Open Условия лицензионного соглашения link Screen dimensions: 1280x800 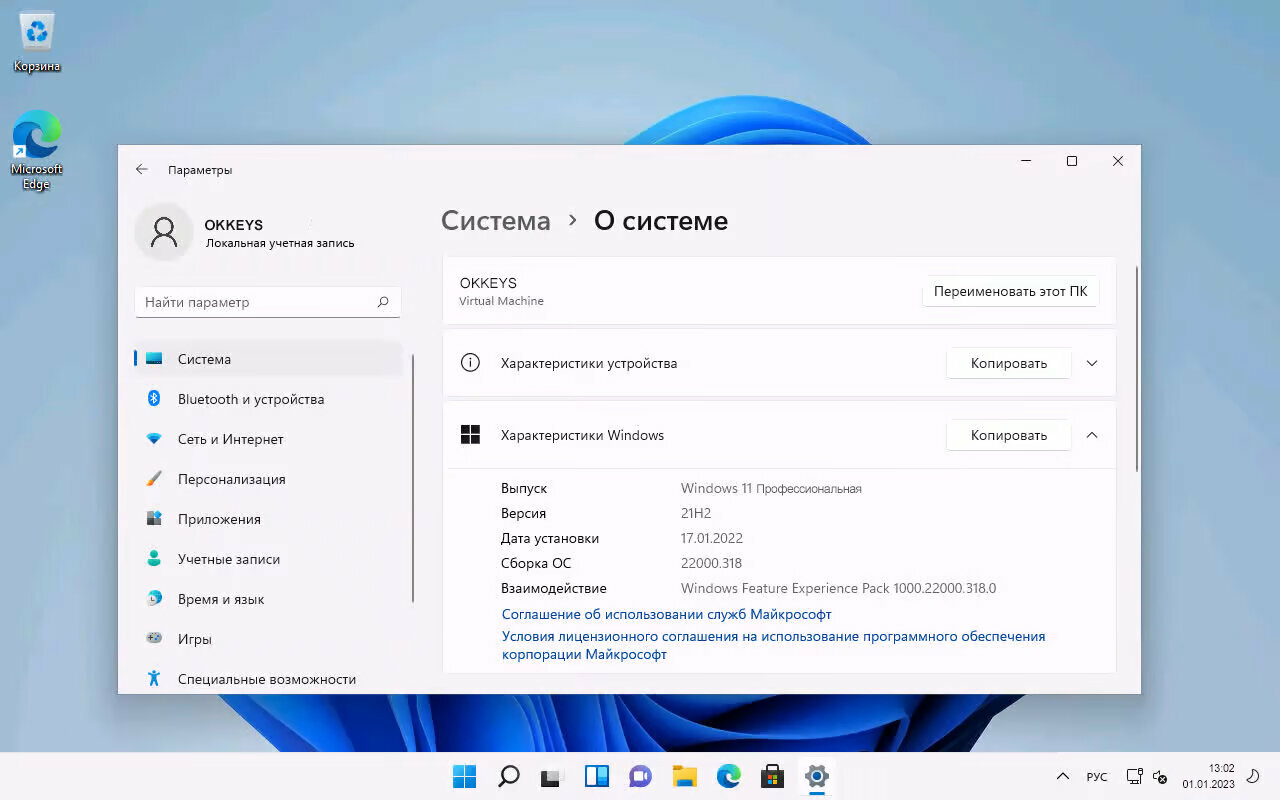[x=773, y=645]
